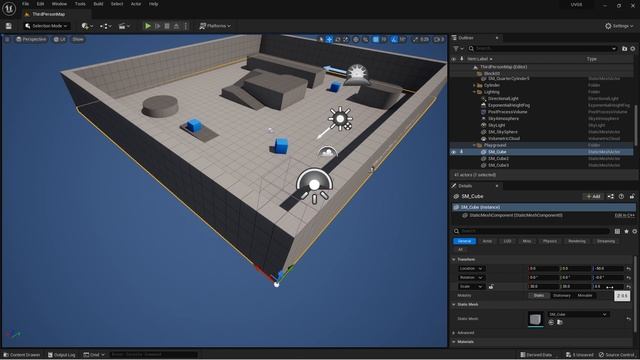Click the Details search field
640x360 pixels.
pos(532,231)
